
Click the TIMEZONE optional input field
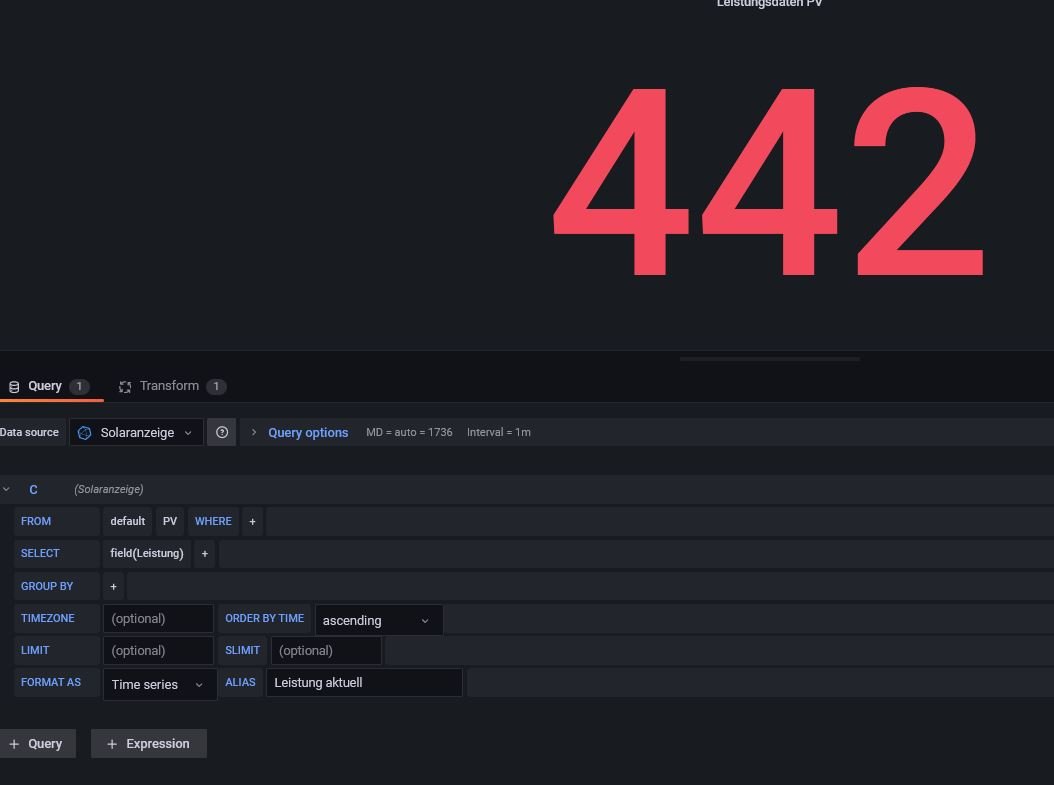(158, 618)
